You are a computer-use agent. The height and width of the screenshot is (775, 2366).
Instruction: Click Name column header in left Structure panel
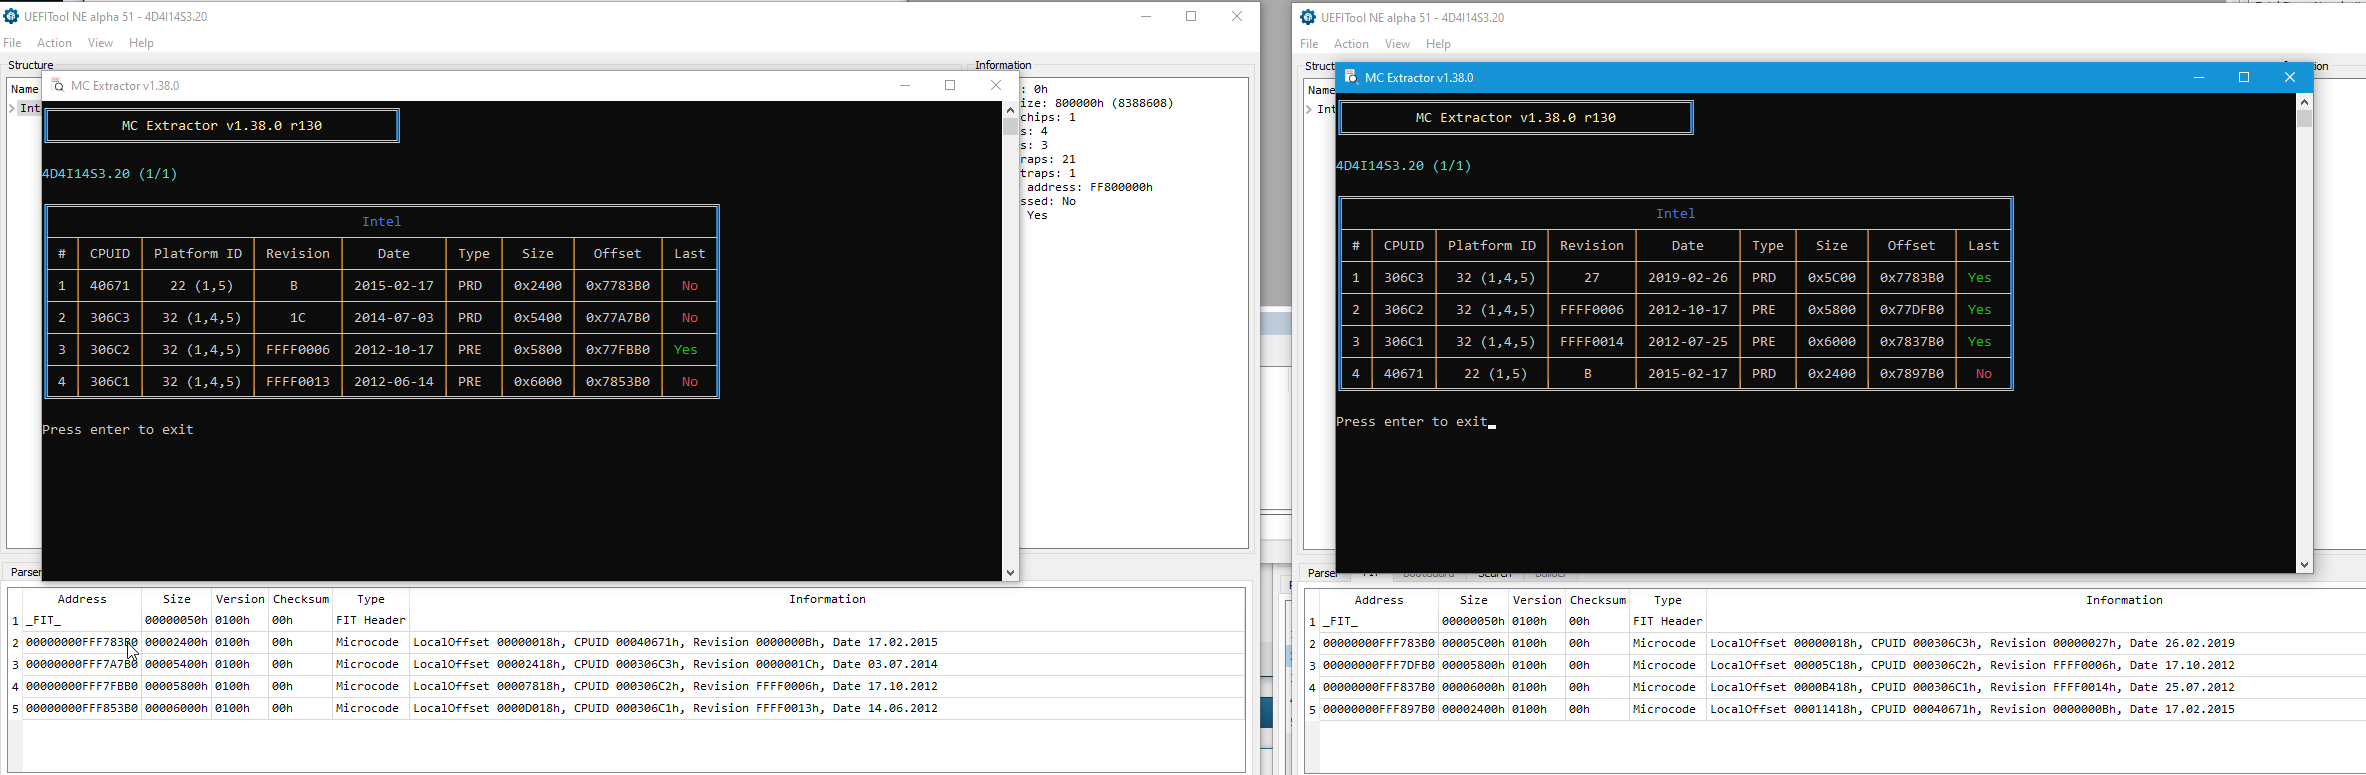click(24, 89)
